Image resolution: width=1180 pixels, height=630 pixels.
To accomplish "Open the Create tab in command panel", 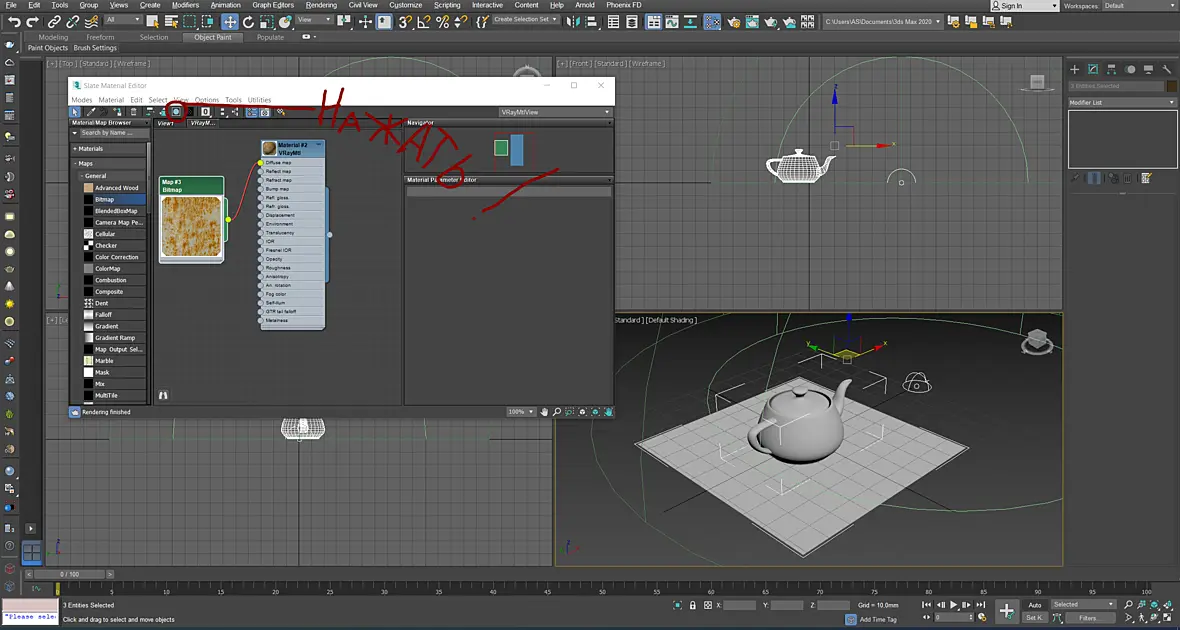I will (x=1075, y=69).
